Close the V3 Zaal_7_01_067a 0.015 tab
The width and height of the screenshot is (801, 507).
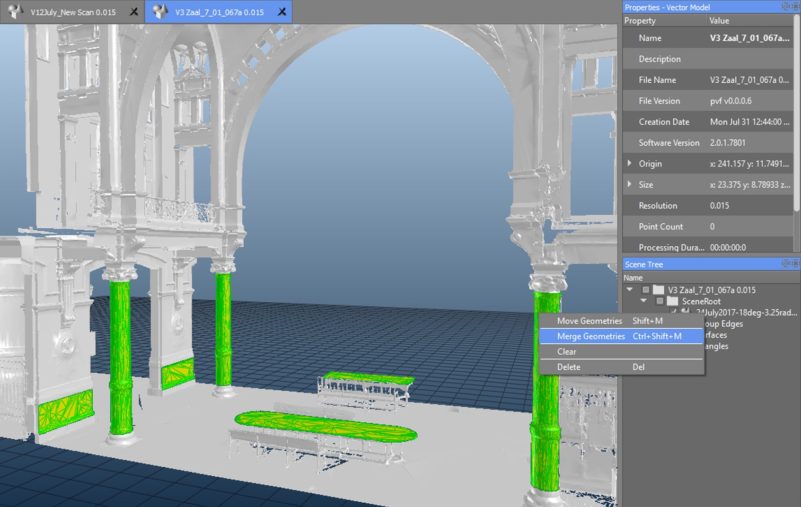pyautogui.click(x=282, y=12)
